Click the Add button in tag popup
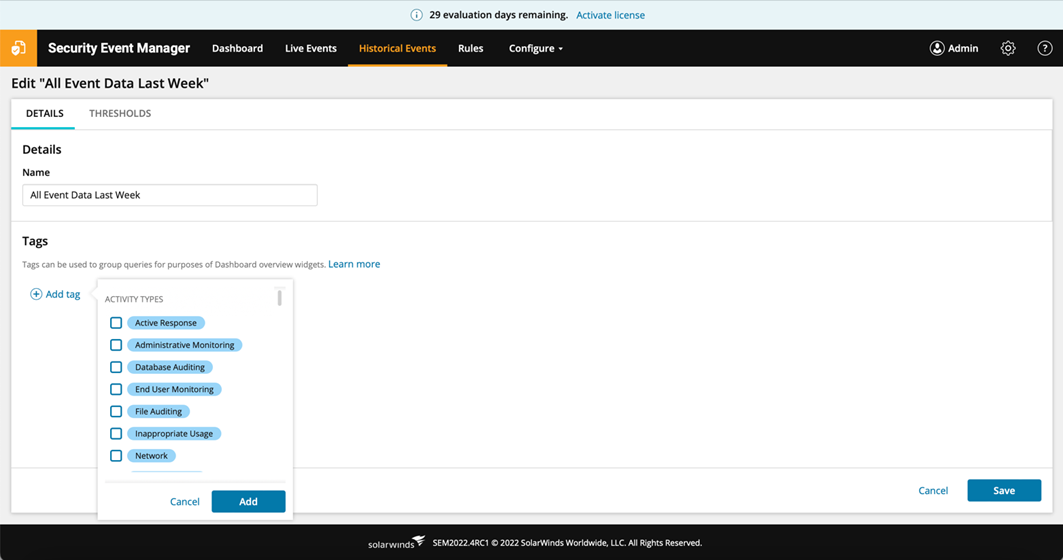The height and width of the screenshot is (560, 1063). click(248, 502)
